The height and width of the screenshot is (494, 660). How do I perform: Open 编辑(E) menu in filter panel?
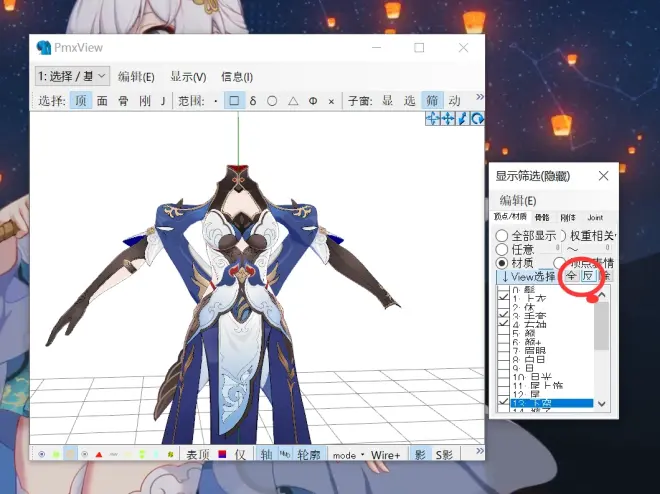517,201
